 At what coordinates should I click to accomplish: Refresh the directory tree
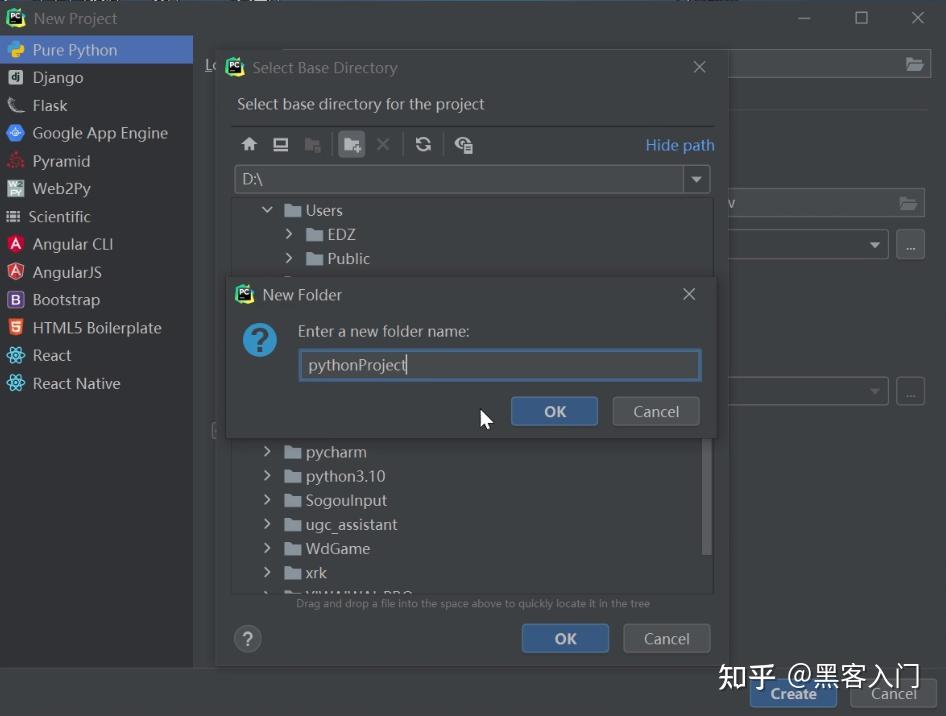pyautogui.click(x=423, y=144)
